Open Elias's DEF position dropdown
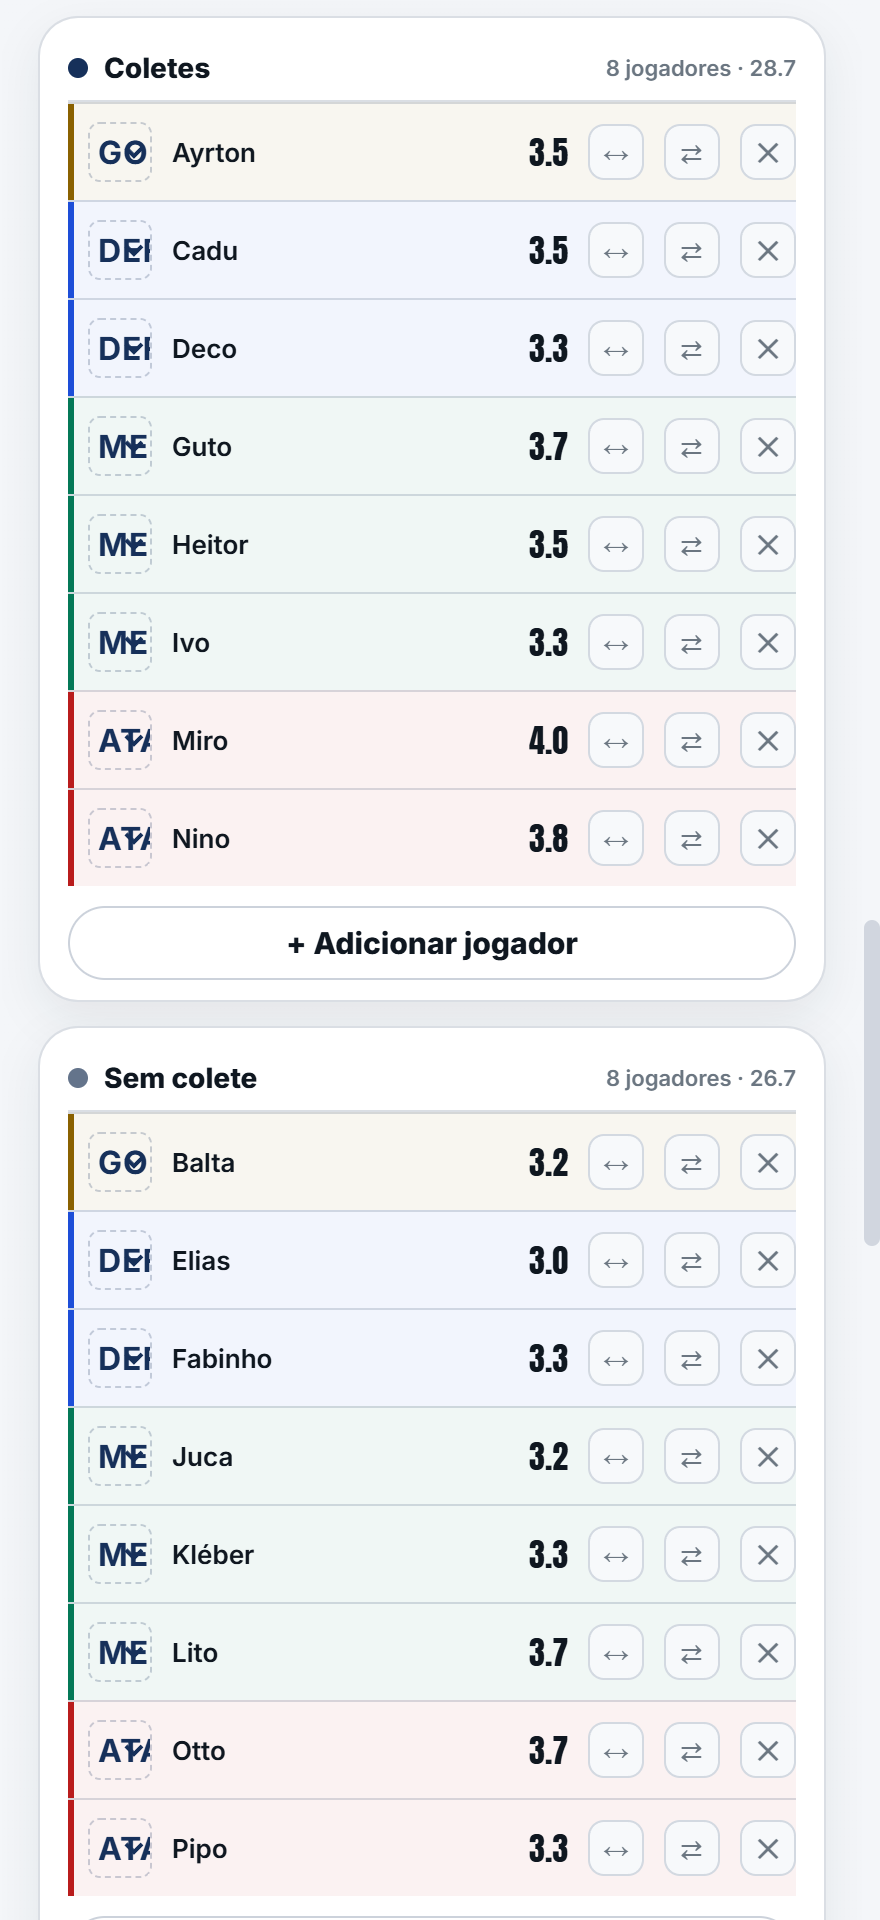The image size is (880, 1920). tap(120, 1261)
